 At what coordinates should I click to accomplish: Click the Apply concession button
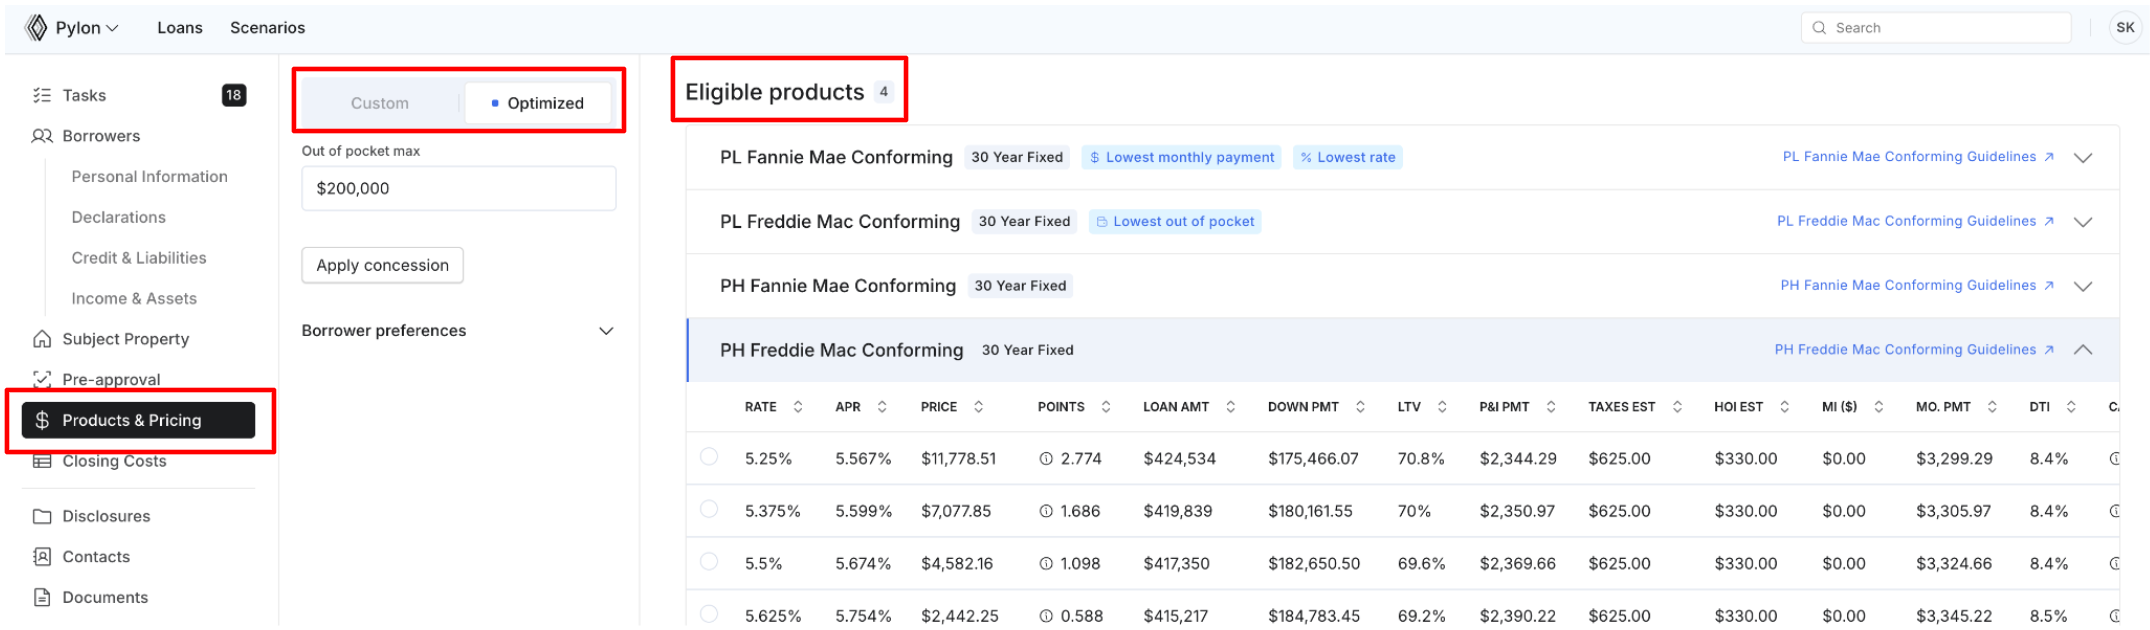[x=383, y=265]
